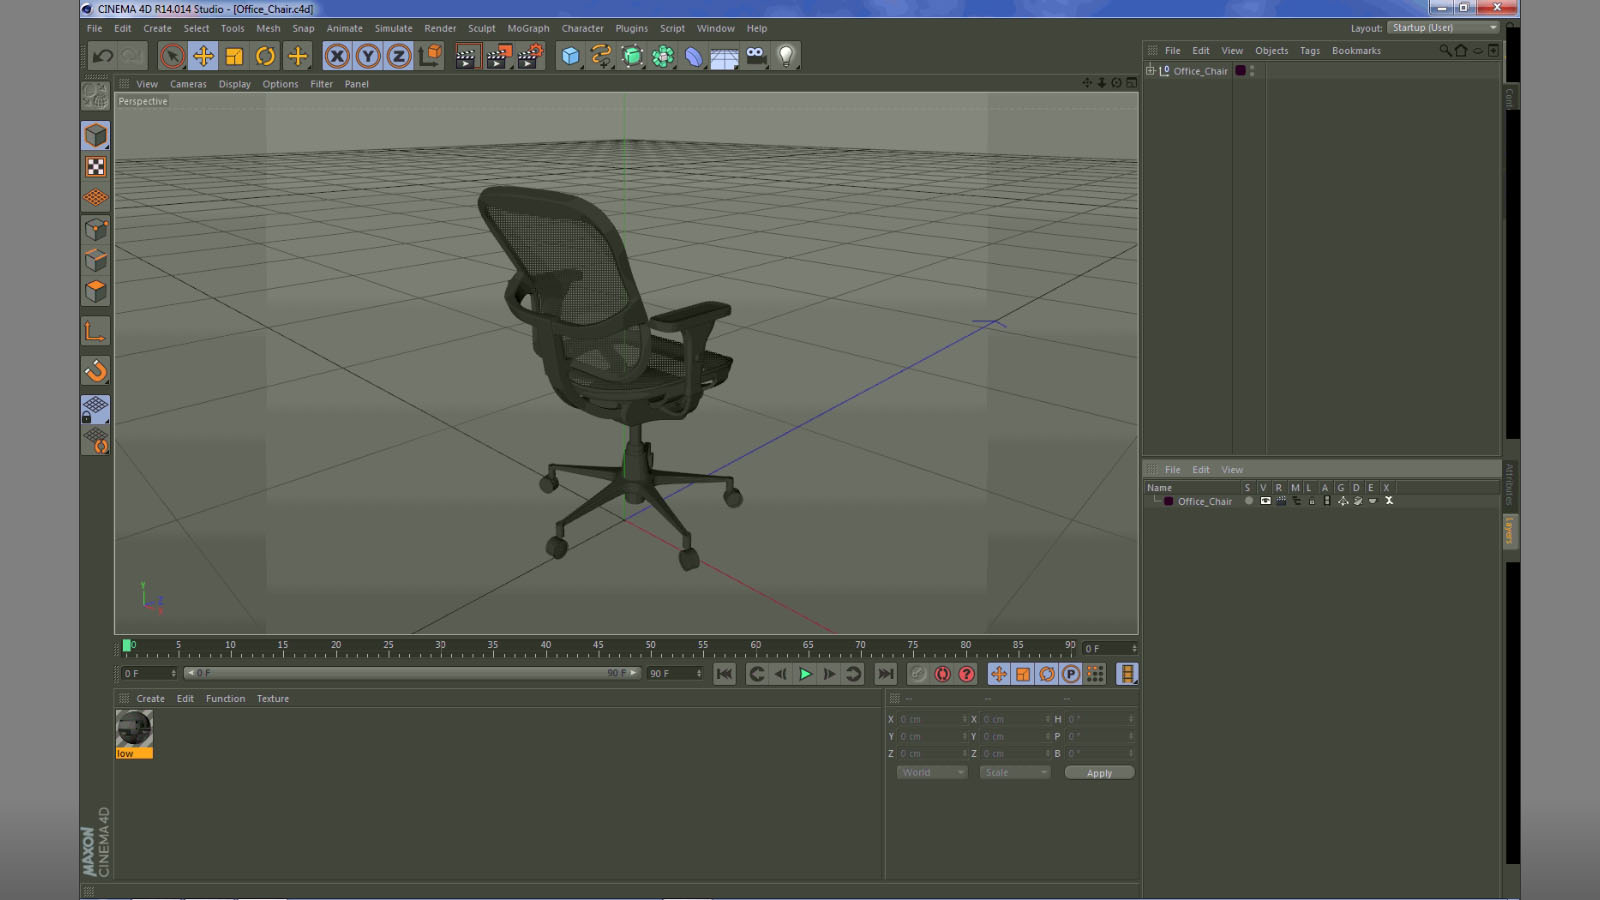
Task: Open the Layers side tab
Action: click(x=1509, y=530)
